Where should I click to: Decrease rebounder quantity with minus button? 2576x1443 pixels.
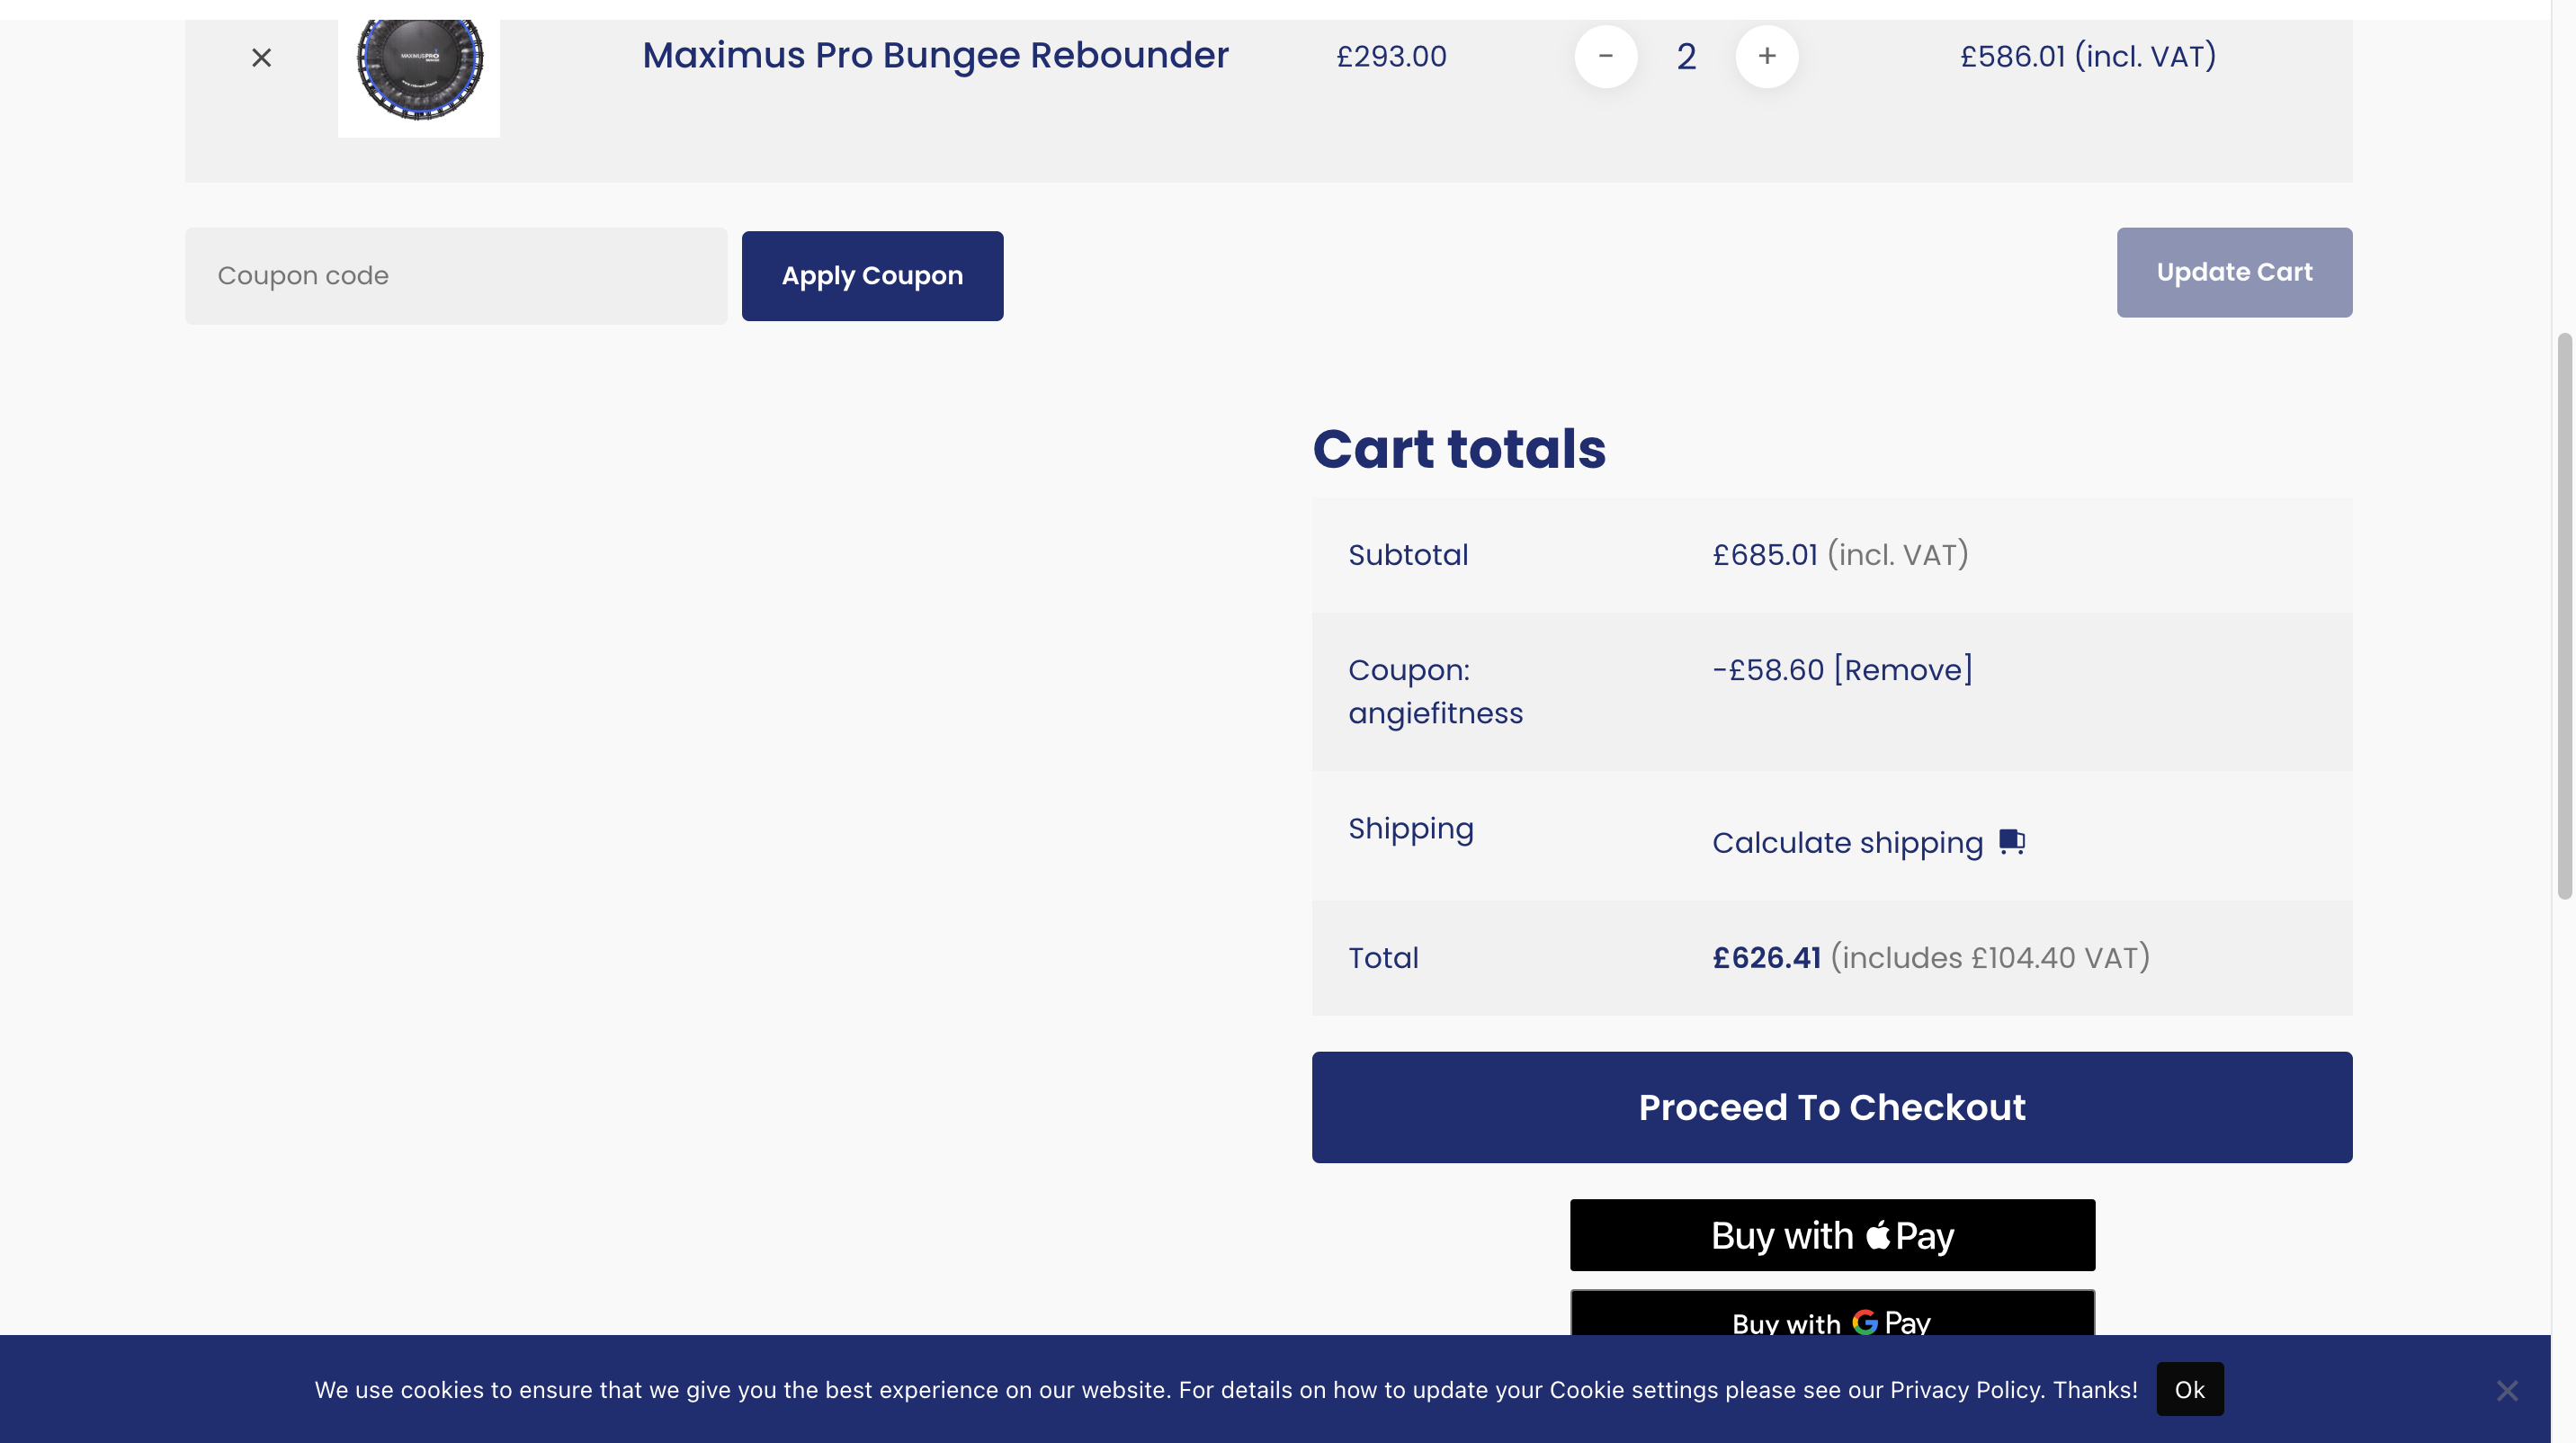[1605, 56]
